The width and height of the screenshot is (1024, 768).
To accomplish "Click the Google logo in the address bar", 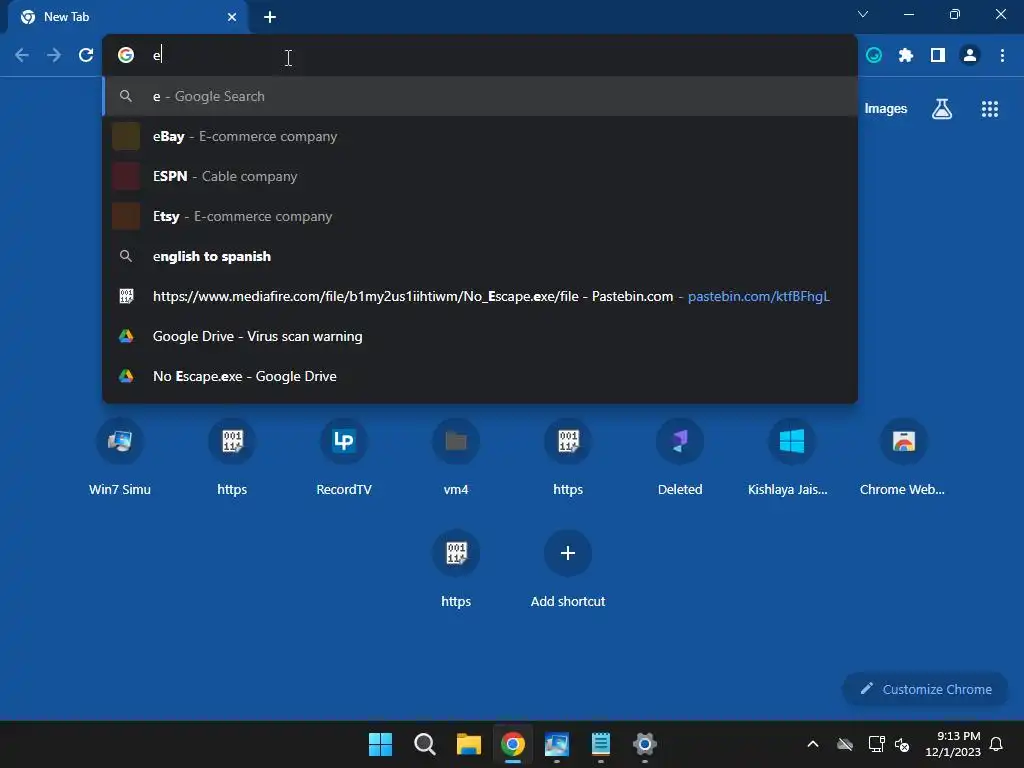I will pos(126,55).
